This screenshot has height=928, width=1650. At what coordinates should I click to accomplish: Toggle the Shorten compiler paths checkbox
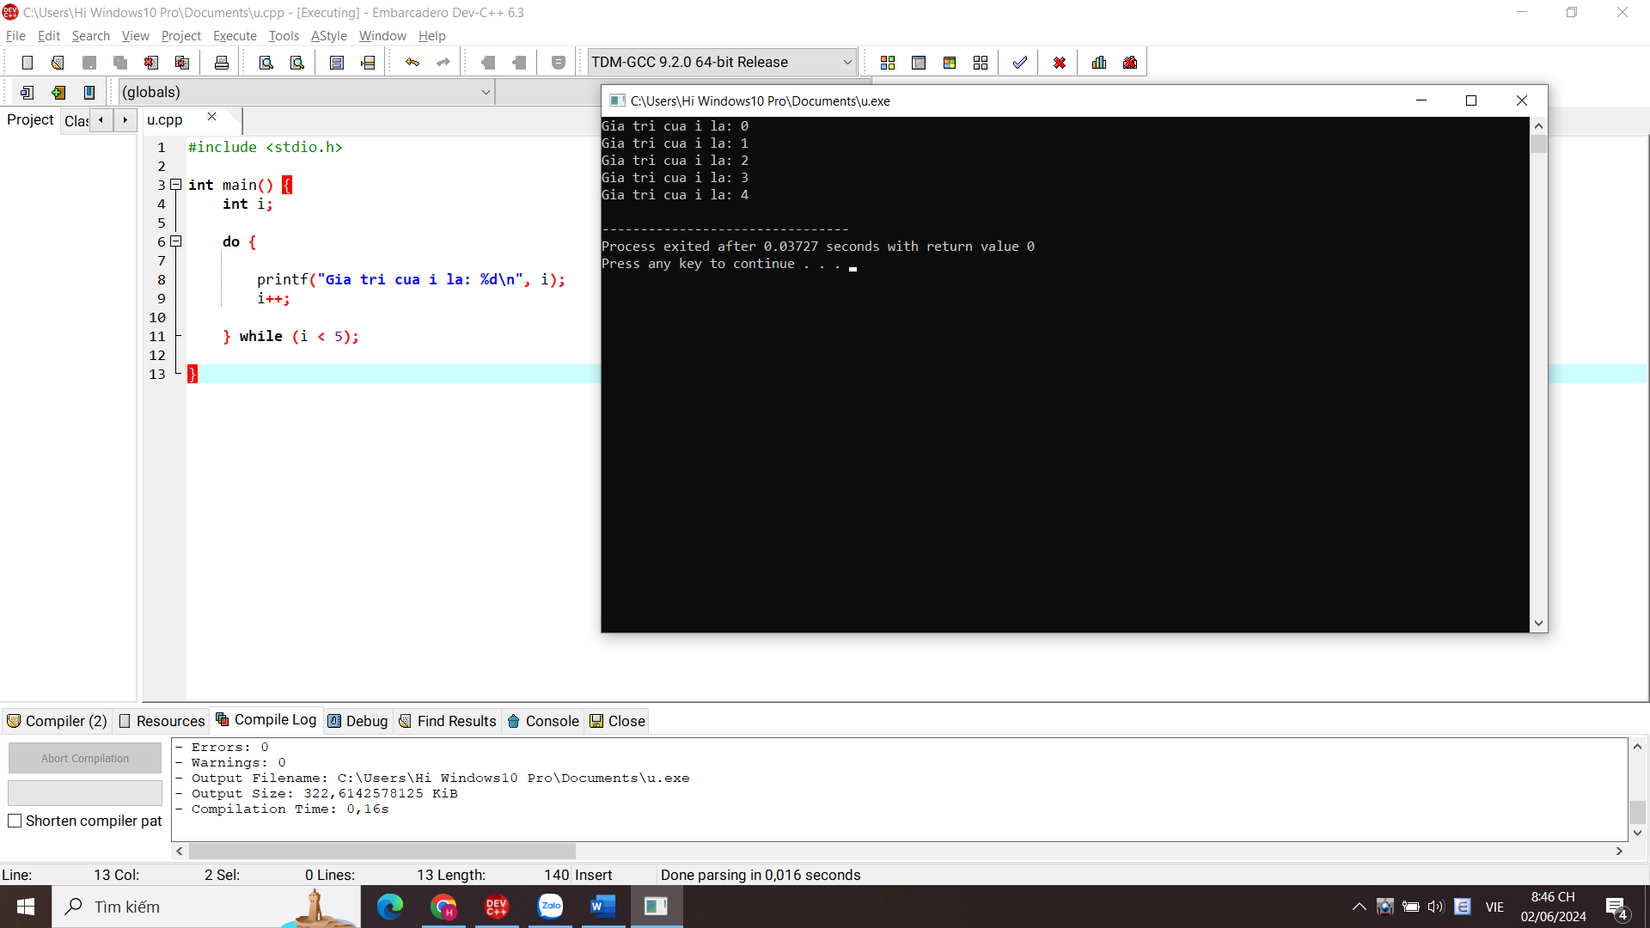coord(15,821)
